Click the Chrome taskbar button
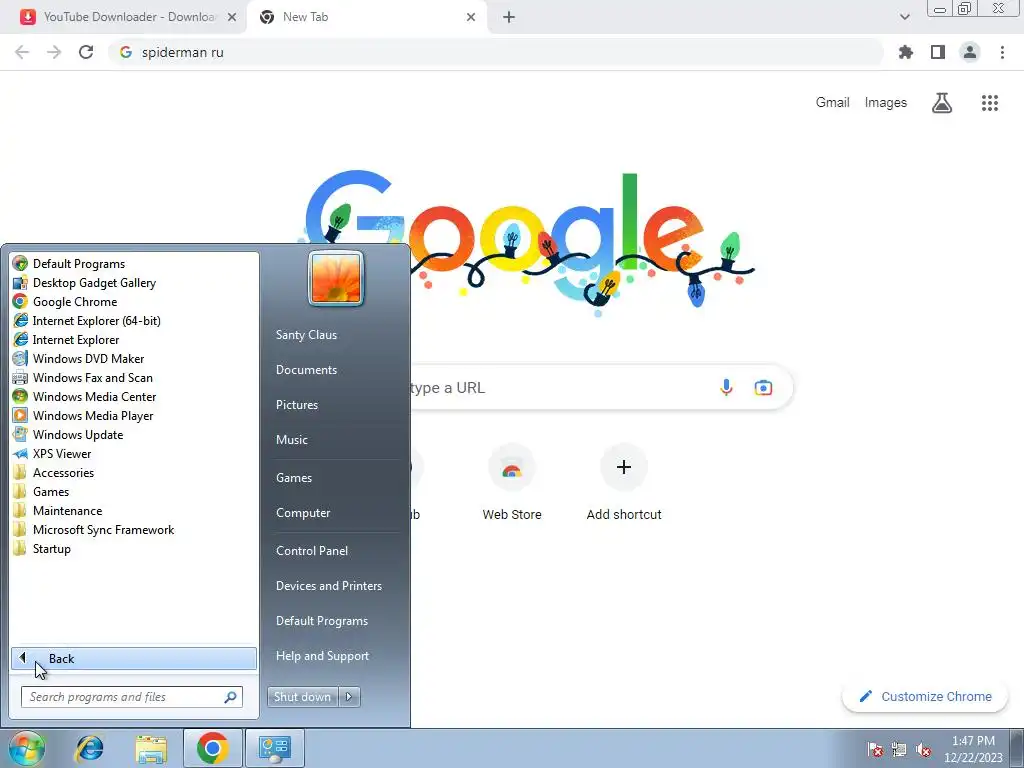 pos(212,748)
